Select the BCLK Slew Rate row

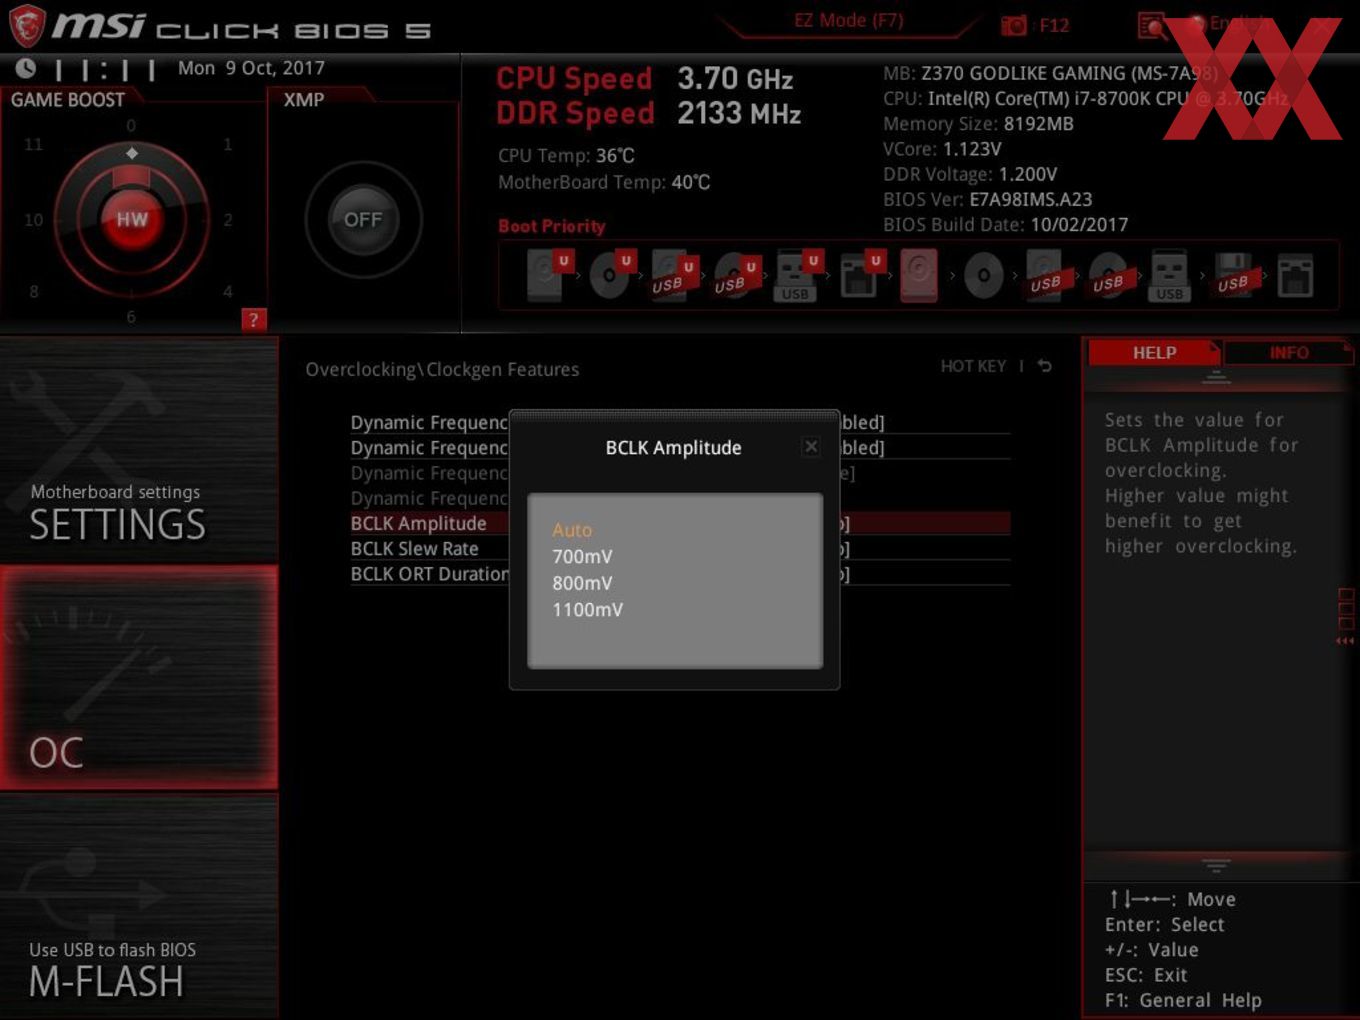pos(680,548)
